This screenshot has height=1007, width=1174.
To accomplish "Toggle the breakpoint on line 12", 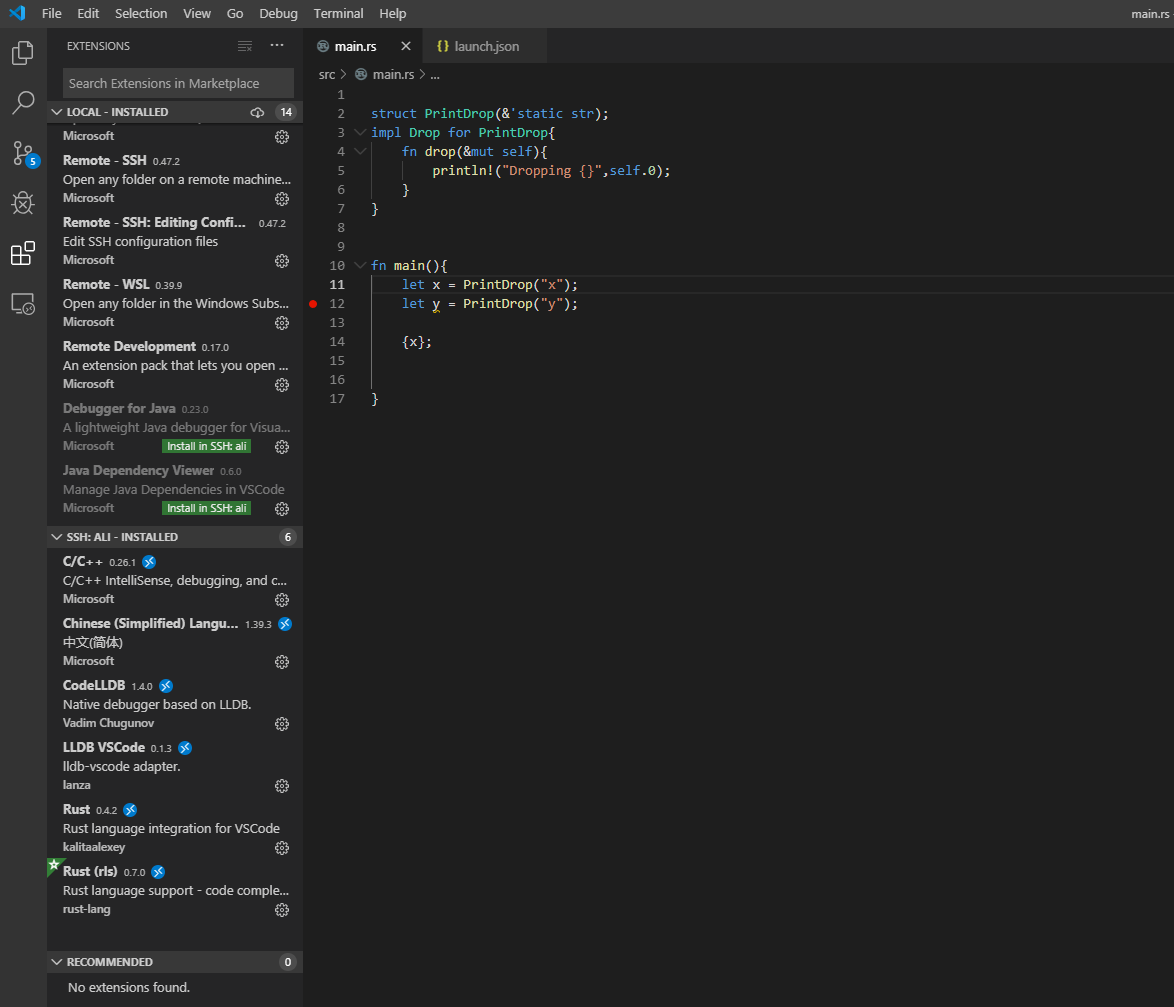I will point(313,304).
